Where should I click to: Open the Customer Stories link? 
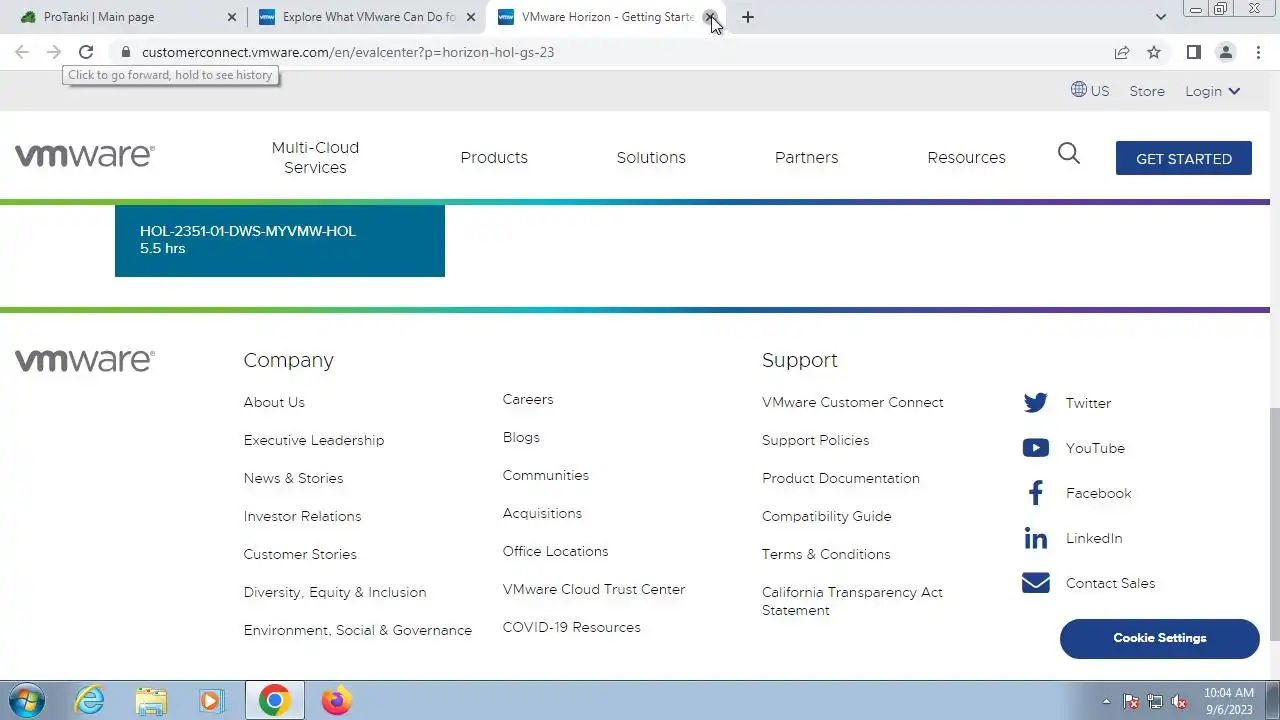[300, 554]
